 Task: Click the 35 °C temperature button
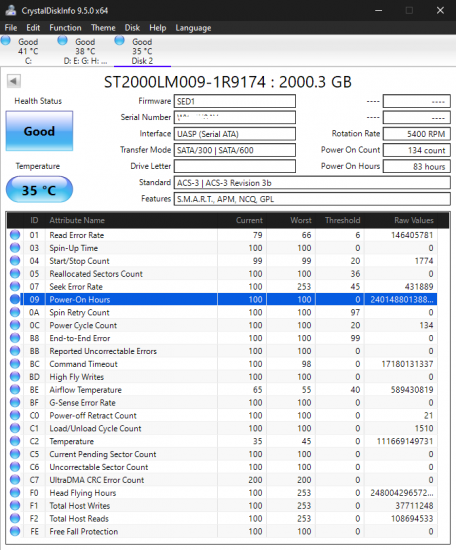coord(39,190)
